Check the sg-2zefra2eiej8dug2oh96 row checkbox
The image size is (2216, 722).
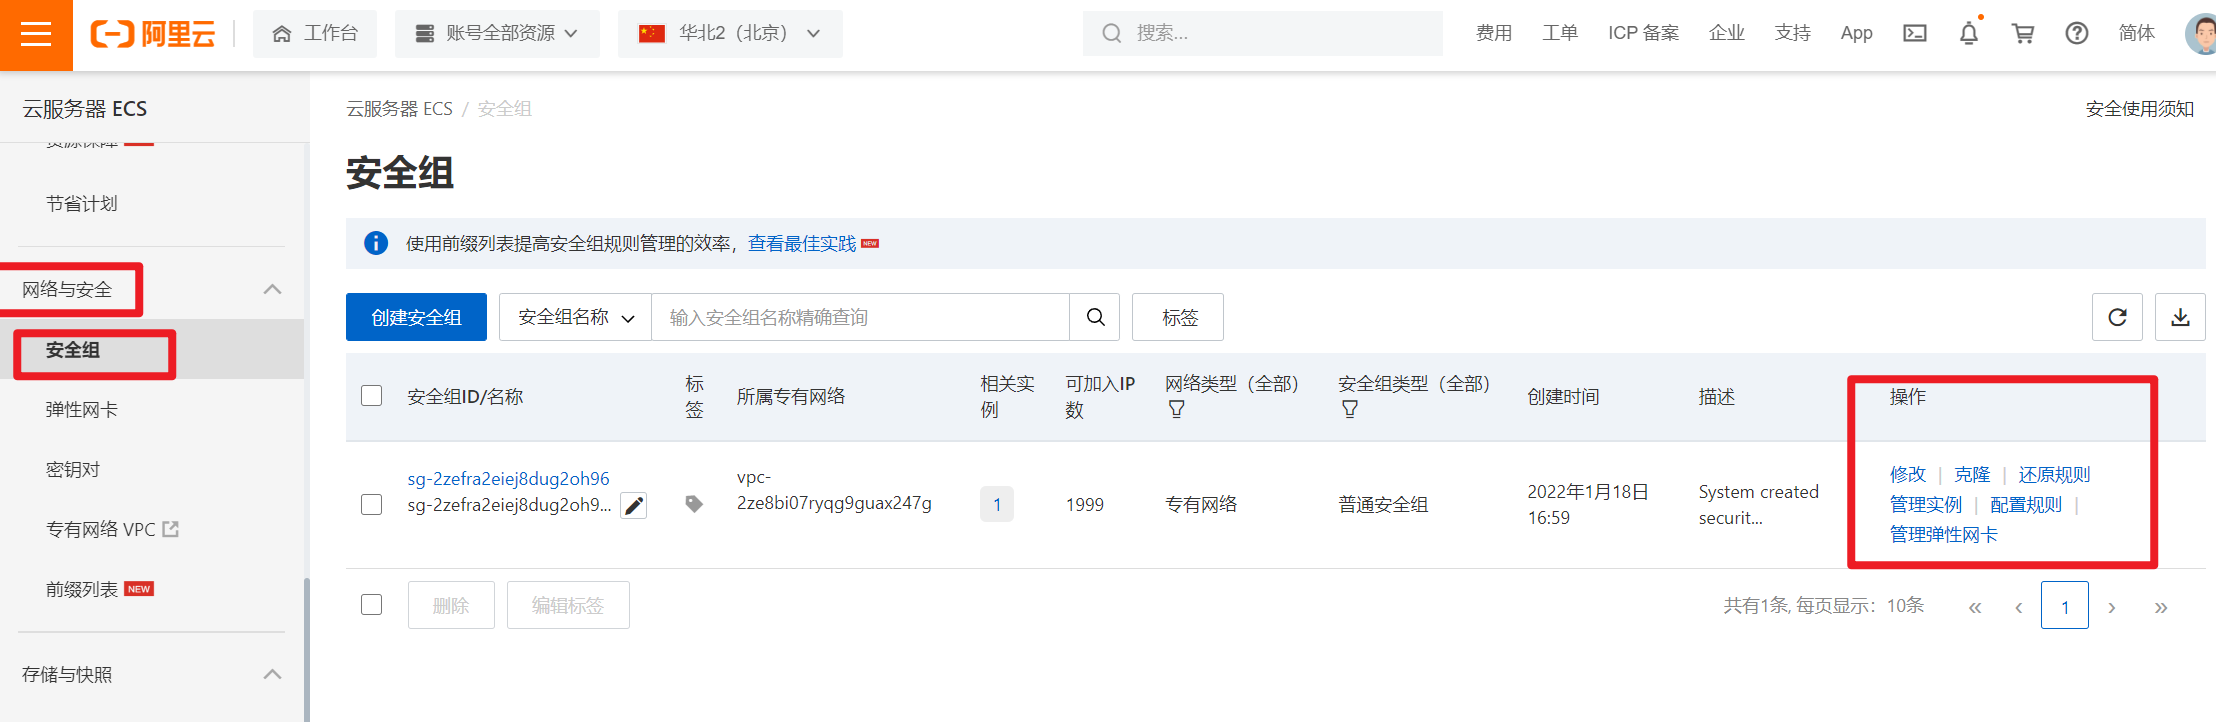click(372, 504)
